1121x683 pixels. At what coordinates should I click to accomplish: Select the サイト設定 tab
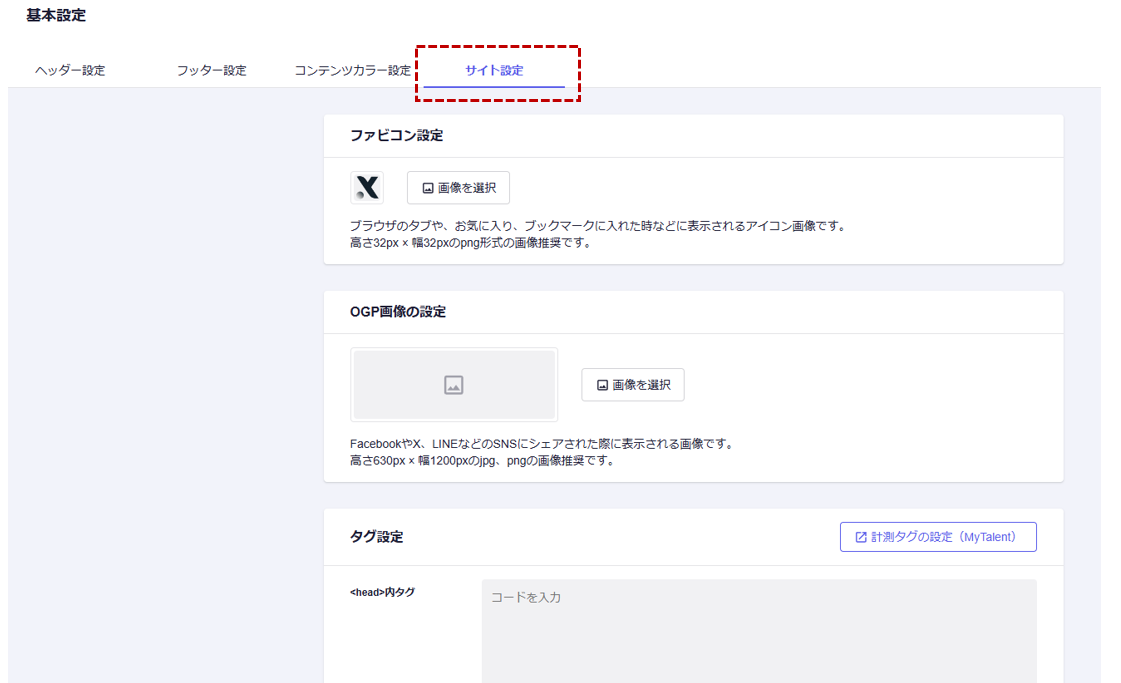[494, 71]
